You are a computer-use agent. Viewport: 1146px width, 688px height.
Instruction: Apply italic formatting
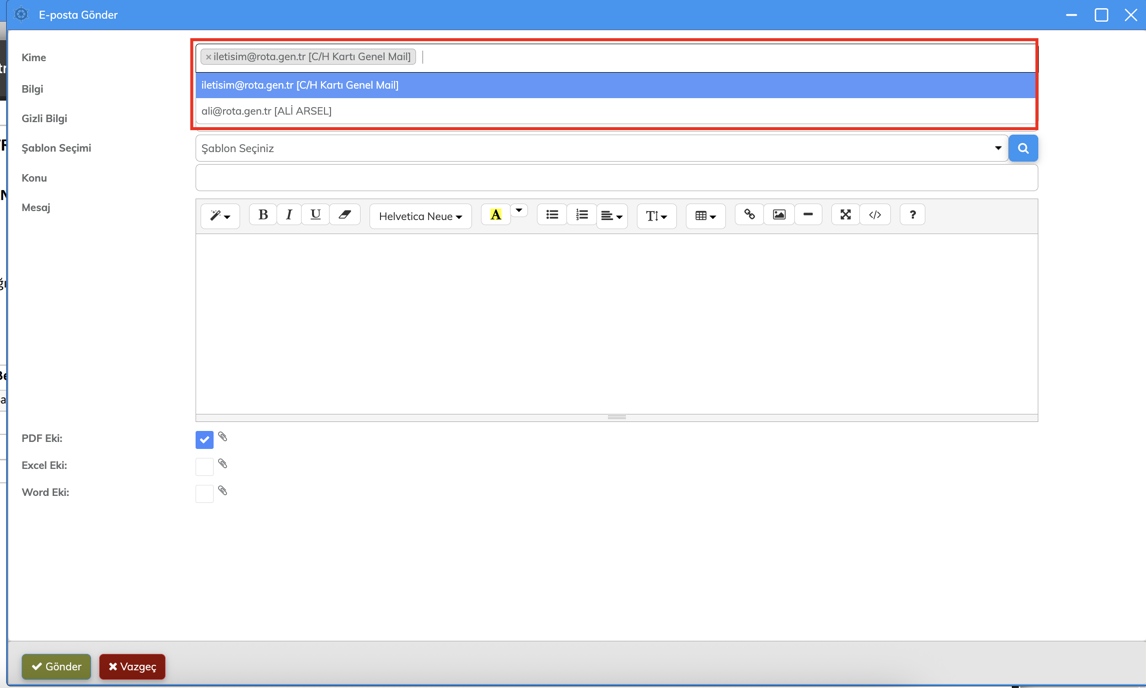(x=289, y=215)
